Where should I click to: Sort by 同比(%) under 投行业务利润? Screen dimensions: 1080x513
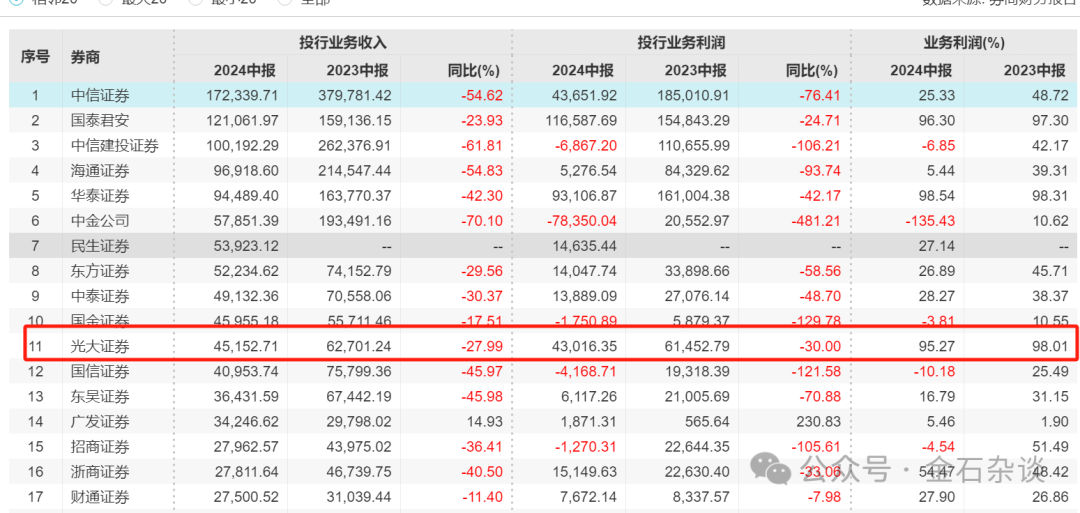pyautogui.click(x=811, y=70)
